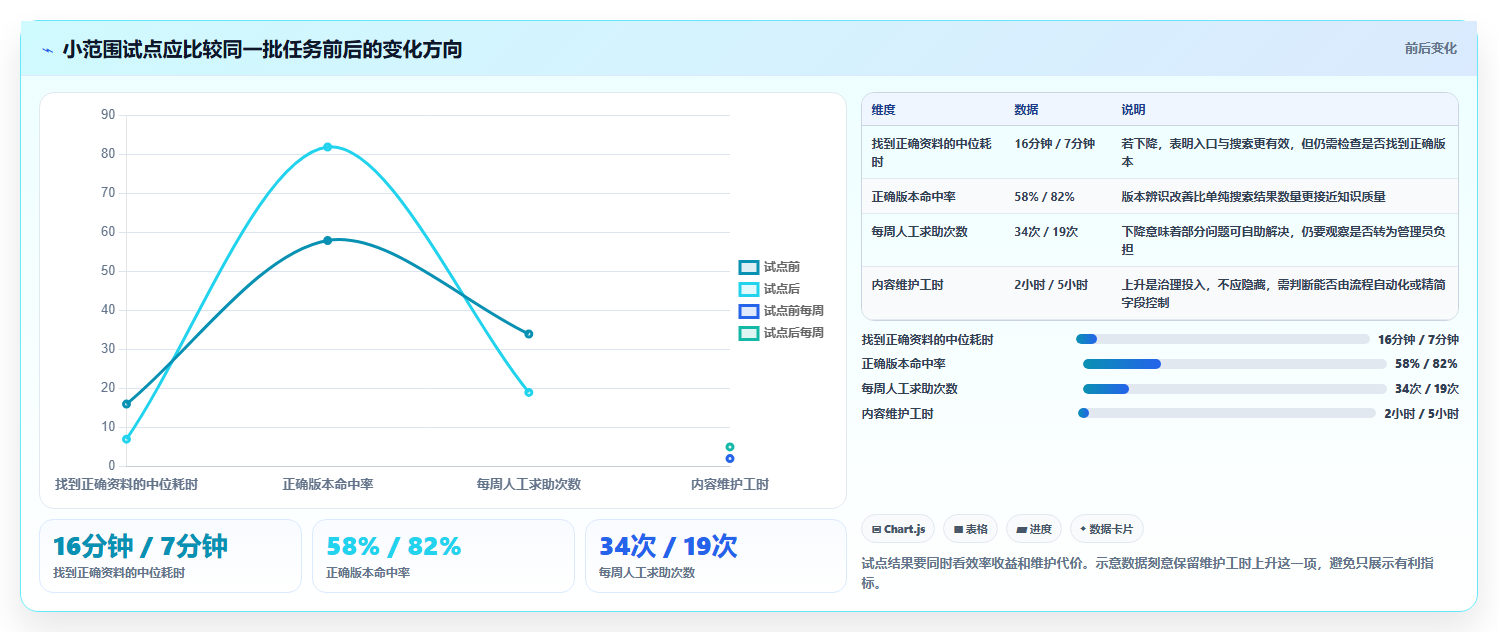Toggle the 试点后 legend swatch
1498x632 pixels.
point(749,289)
